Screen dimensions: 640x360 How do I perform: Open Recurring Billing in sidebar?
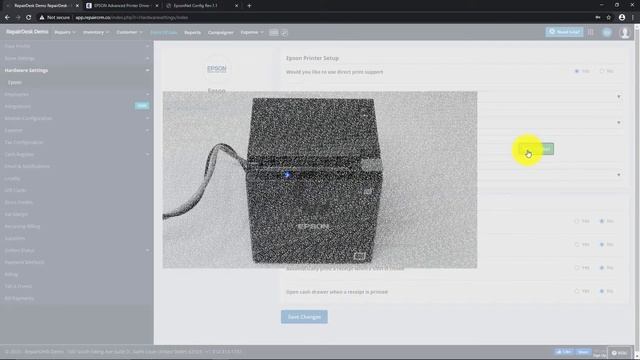[x=22, y=226]
